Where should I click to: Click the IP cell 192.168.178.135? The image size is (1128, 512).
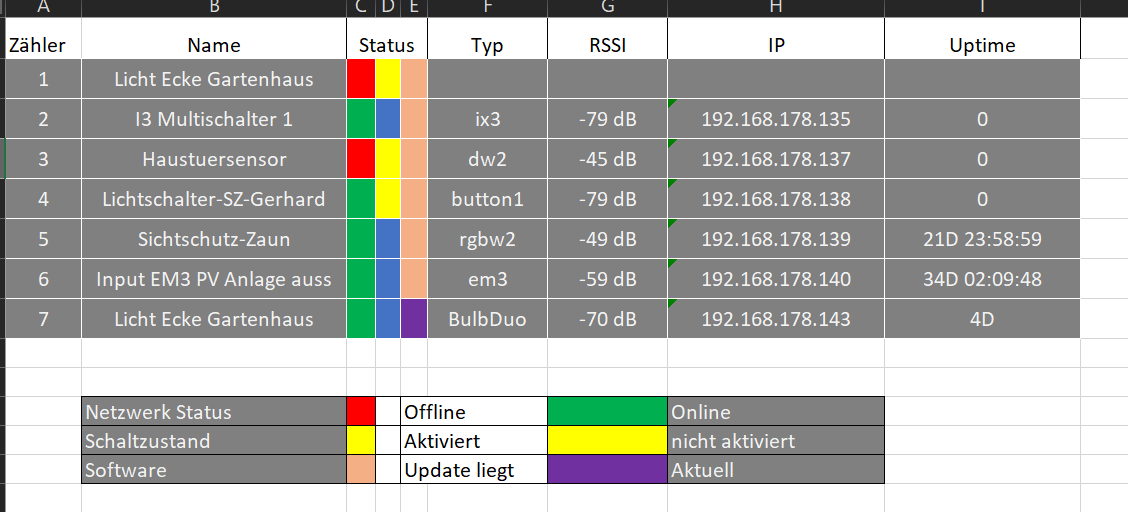[x=776, y=119]
